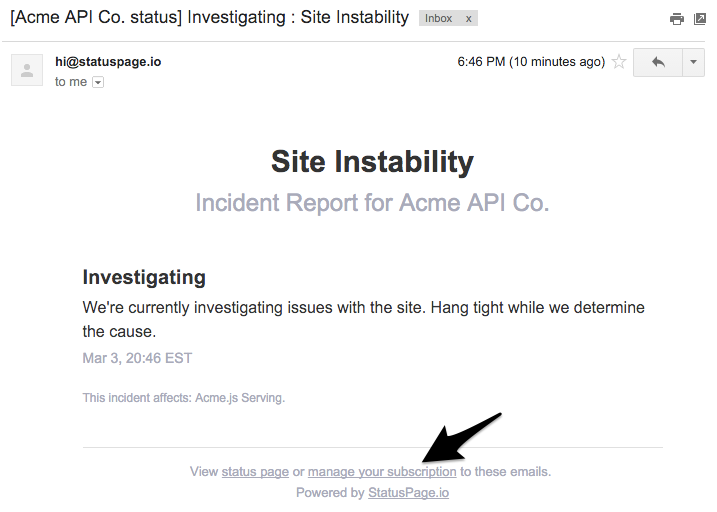717x512 pixels.
Task: Star the message from hi@statuspage.io
Action: pos(619,61)
